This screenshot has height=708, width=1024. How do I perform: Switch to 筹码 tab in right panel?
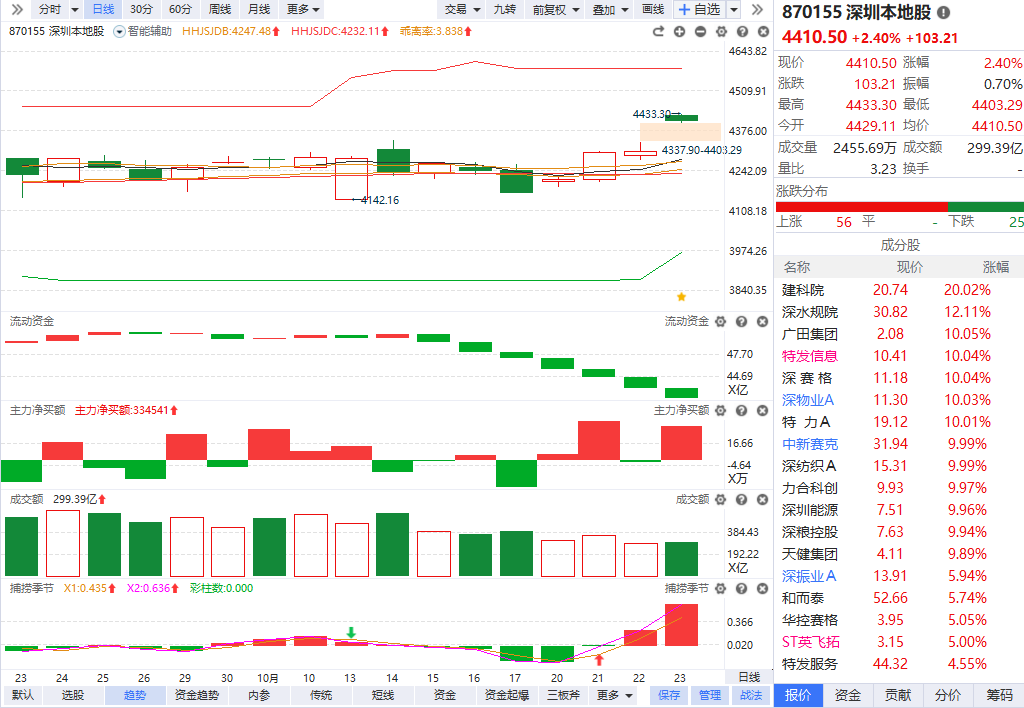click(999, 695)
